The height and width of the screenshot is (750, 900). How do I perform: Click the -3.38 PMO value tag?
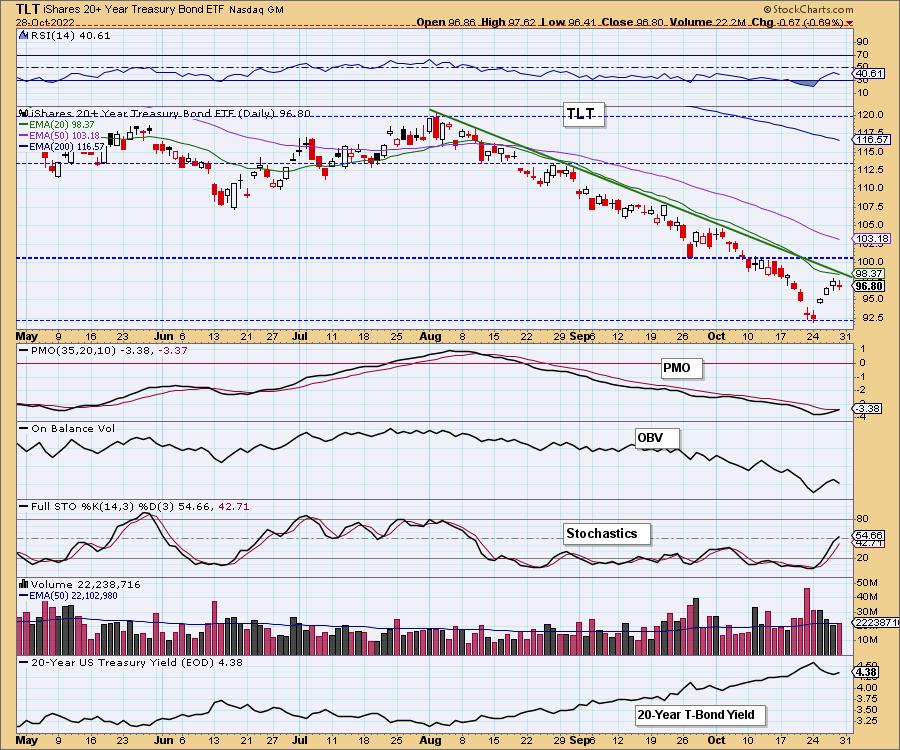[x=867, y=409]
